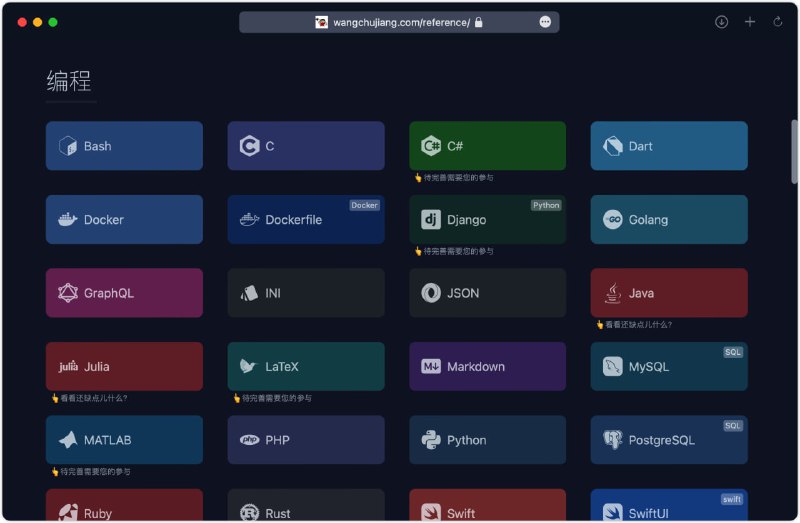The image size is (800, 523).
Task: Click the padlock icon in address bar
Action: pos(479,22)
